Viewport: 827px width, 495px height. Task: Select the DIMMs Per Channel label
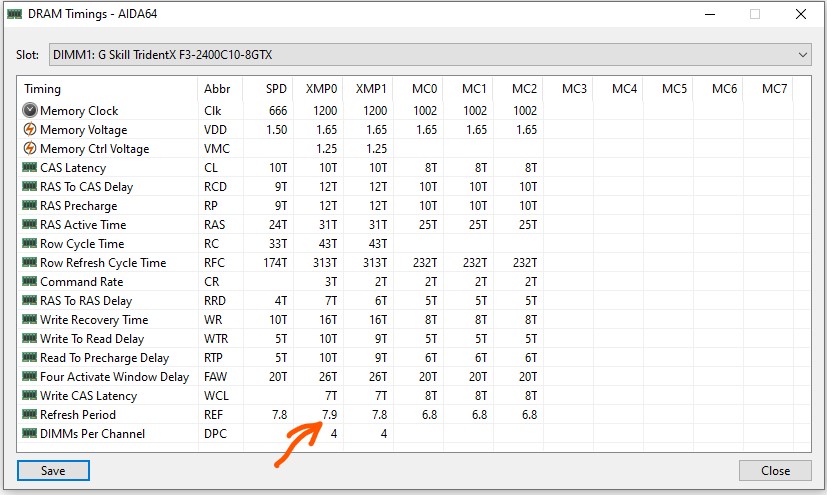click(93, 433)
